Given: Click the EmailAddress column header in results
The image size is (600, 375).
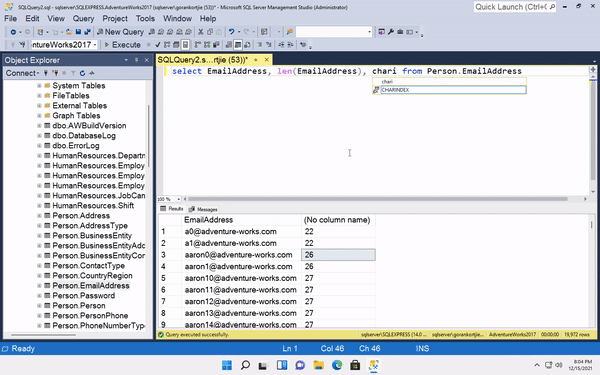Looking at the screenshot, I should coord(241,220).
